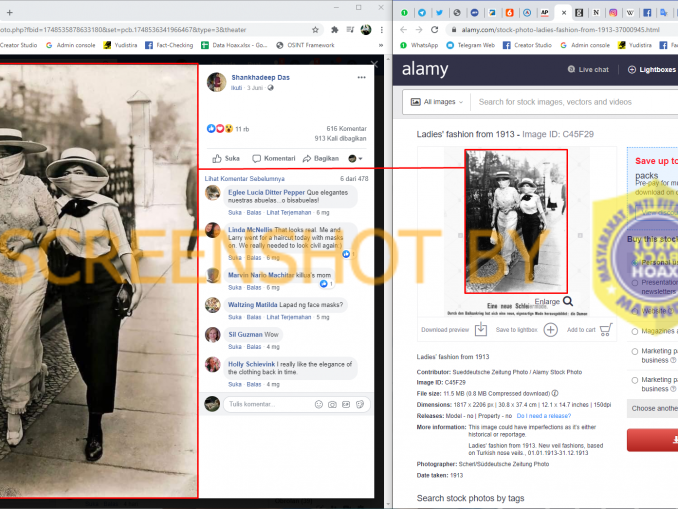678x509 pixels.
Task: Click Choose another license button
Action: [652, 409]
